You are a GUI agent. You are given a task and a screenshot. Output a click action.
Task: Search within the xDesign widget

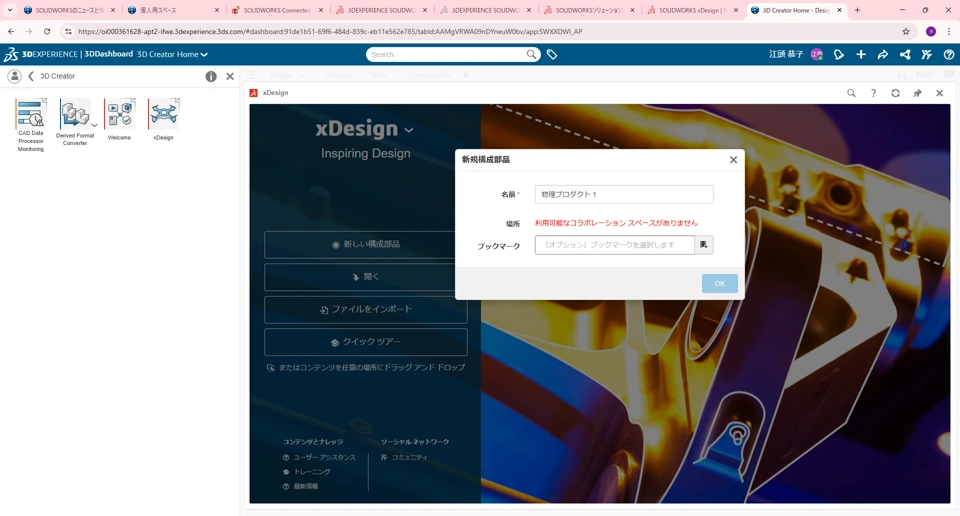851,93
